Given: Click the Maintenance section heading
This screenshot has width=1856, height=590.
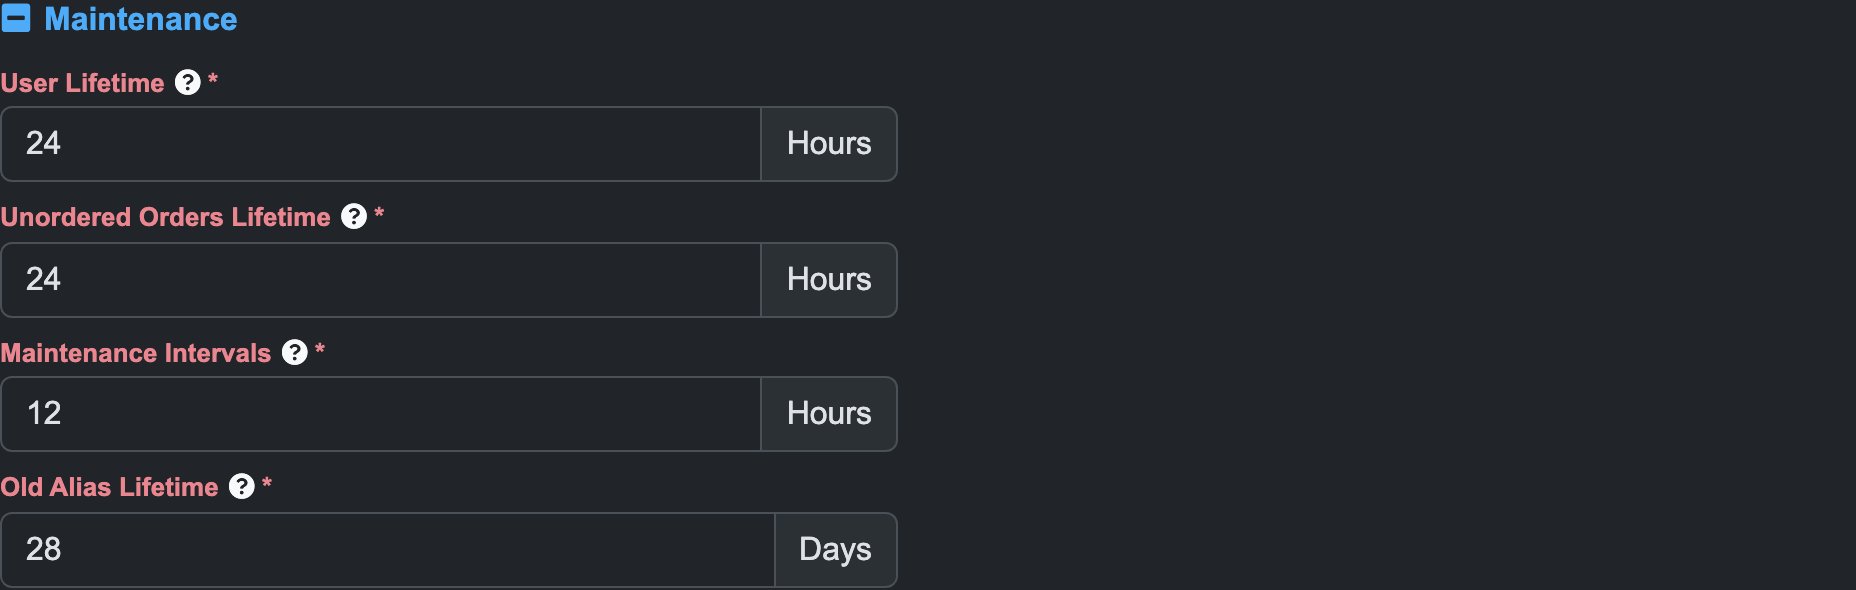Looking at the screenshot, I should (x=141, y=19).
